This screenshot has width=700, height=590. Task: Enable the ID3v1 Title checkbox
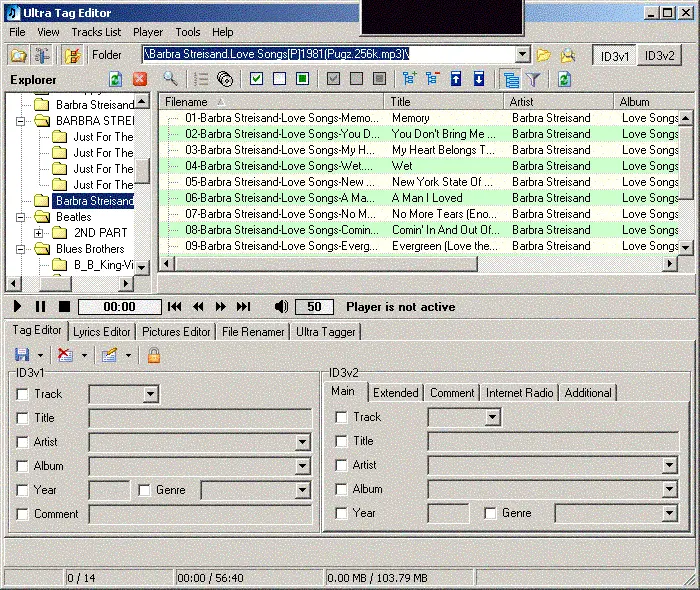[22, 418]
